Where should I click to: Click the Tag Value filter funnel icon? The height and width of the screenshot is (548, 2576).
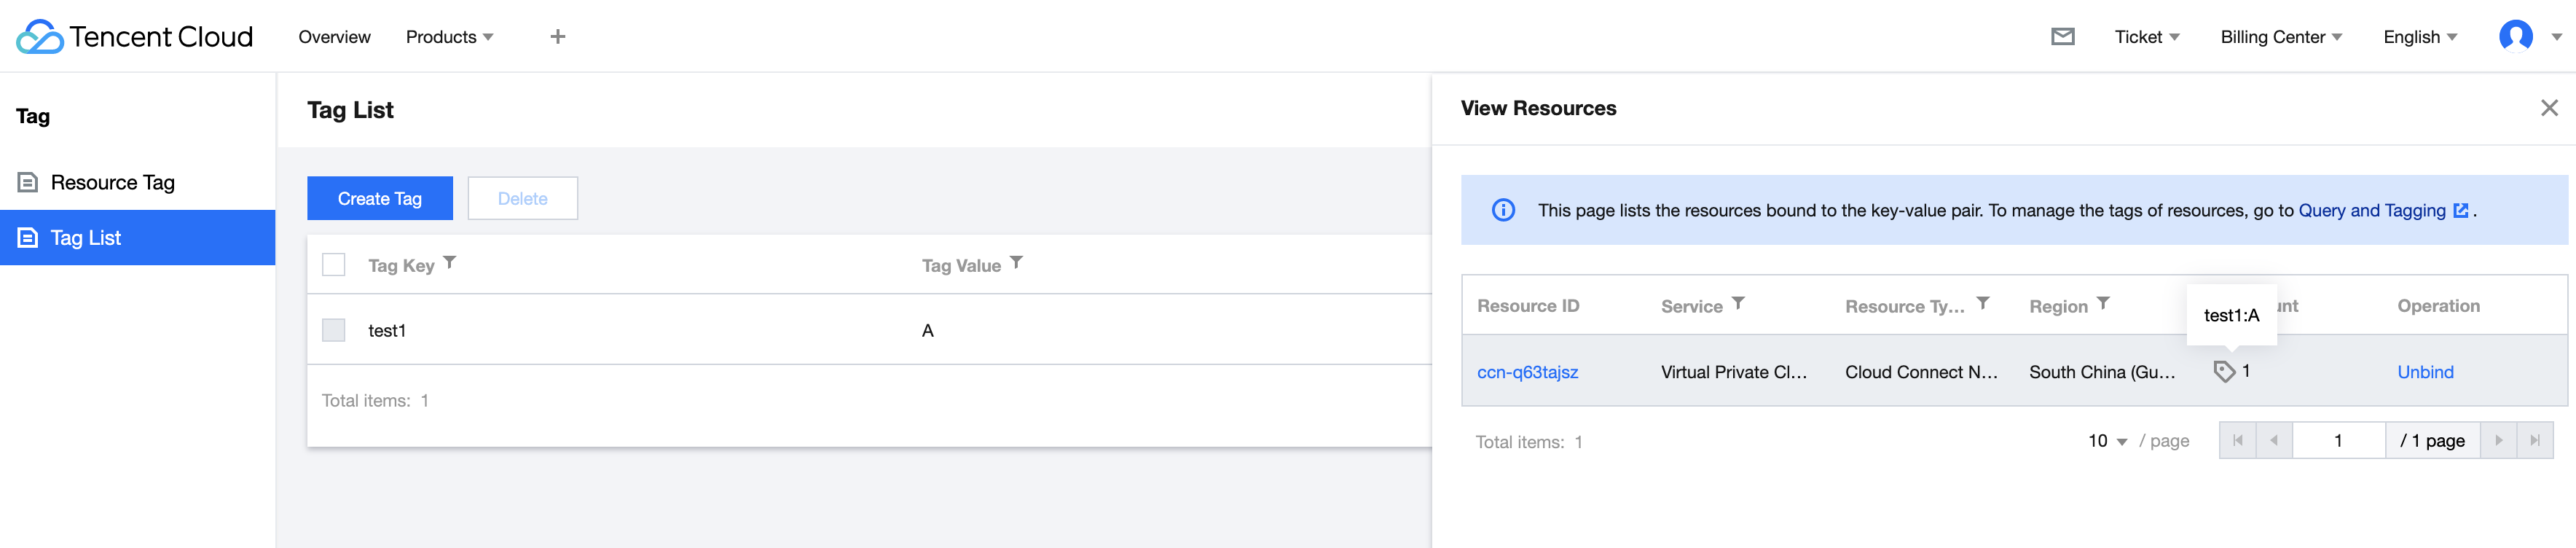pyautogui.click(x=1016, y=263)
